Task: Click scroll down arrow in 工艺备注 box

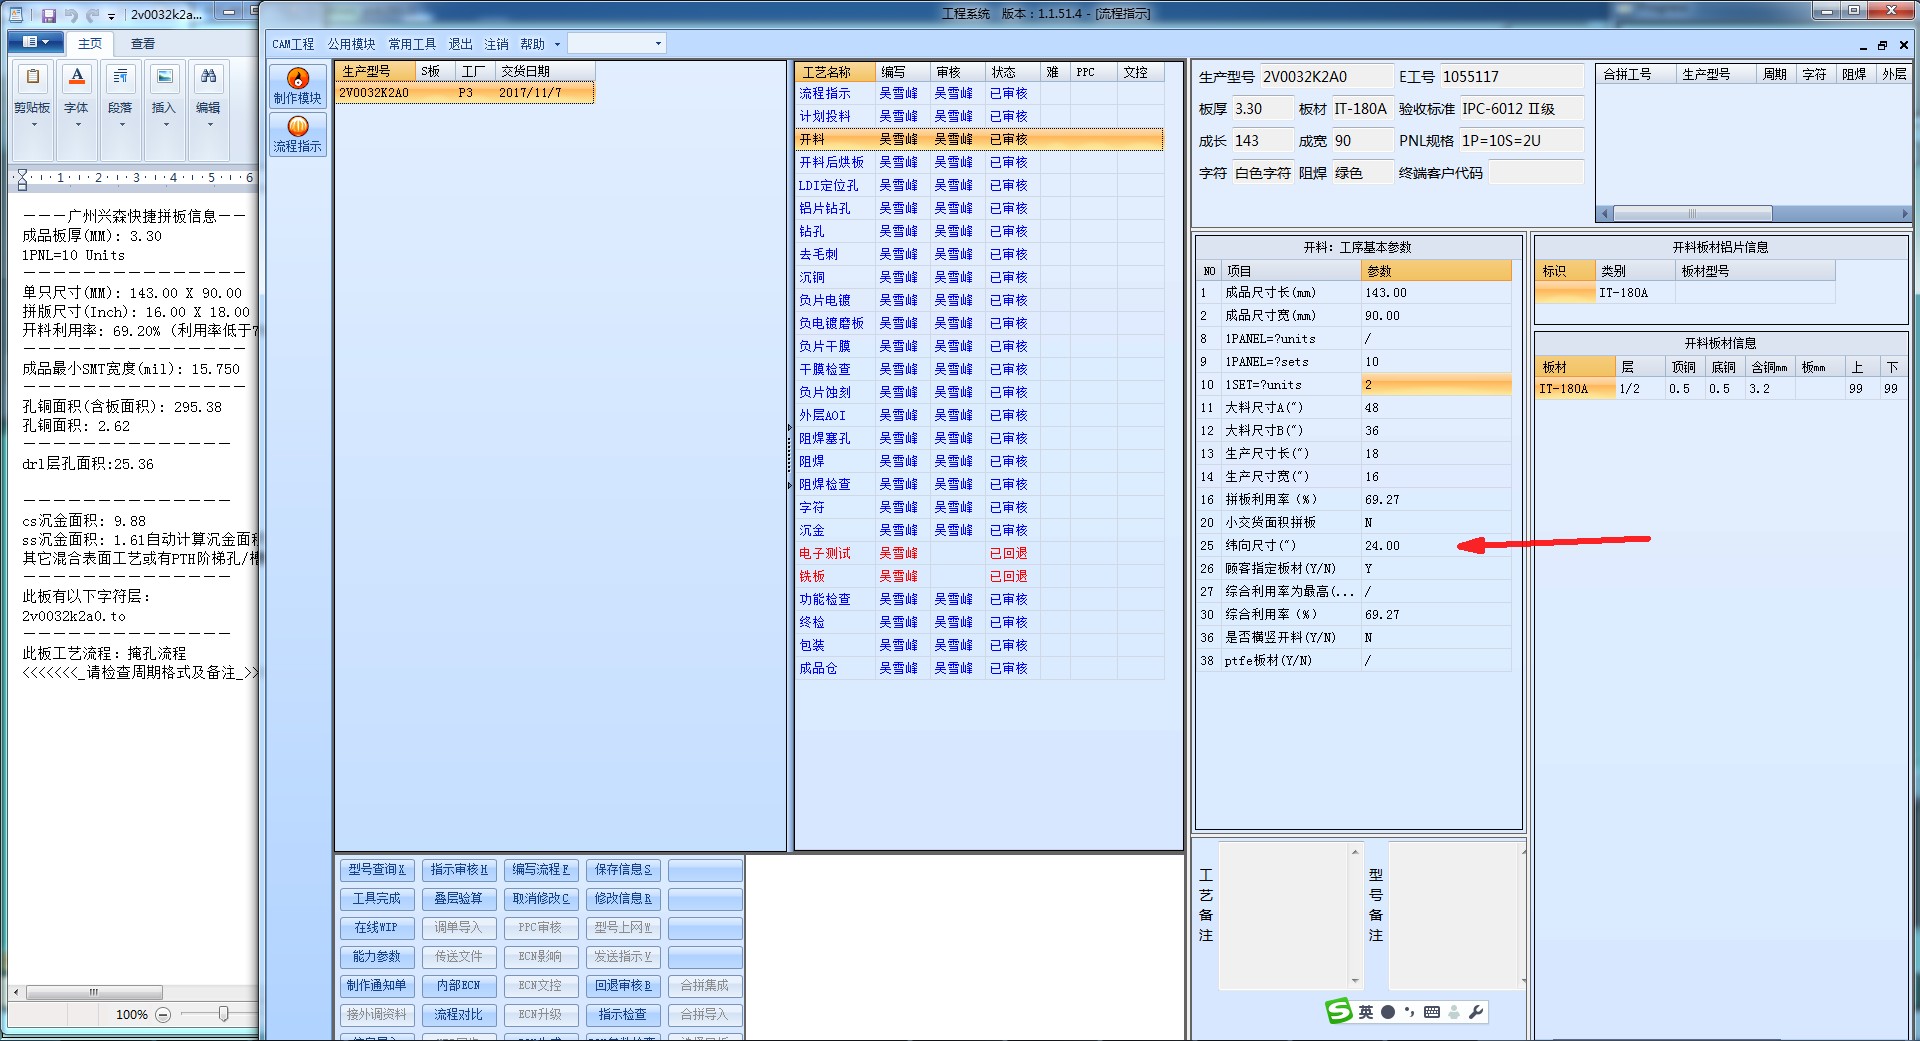Action: click(1356, 981)
